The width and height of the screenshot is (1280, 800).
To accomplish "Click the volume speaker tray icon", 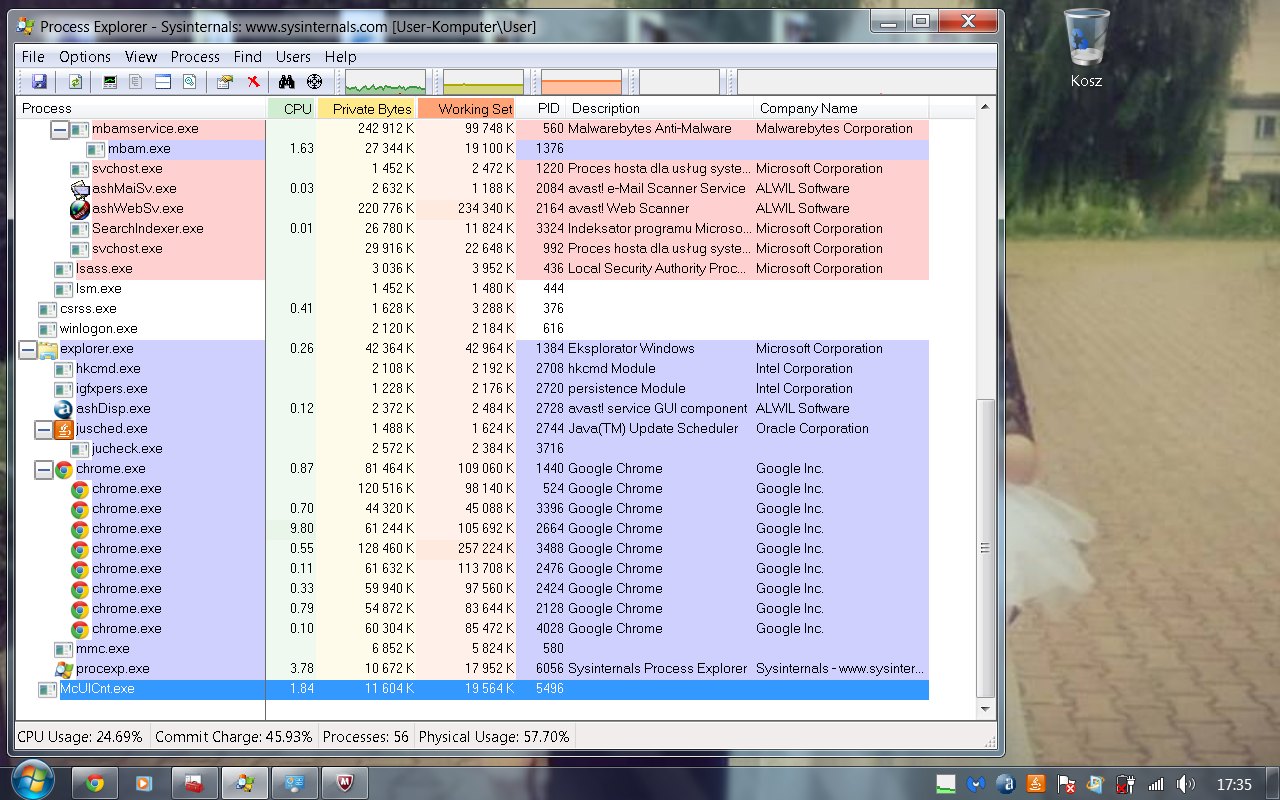I will (1186, 784).
